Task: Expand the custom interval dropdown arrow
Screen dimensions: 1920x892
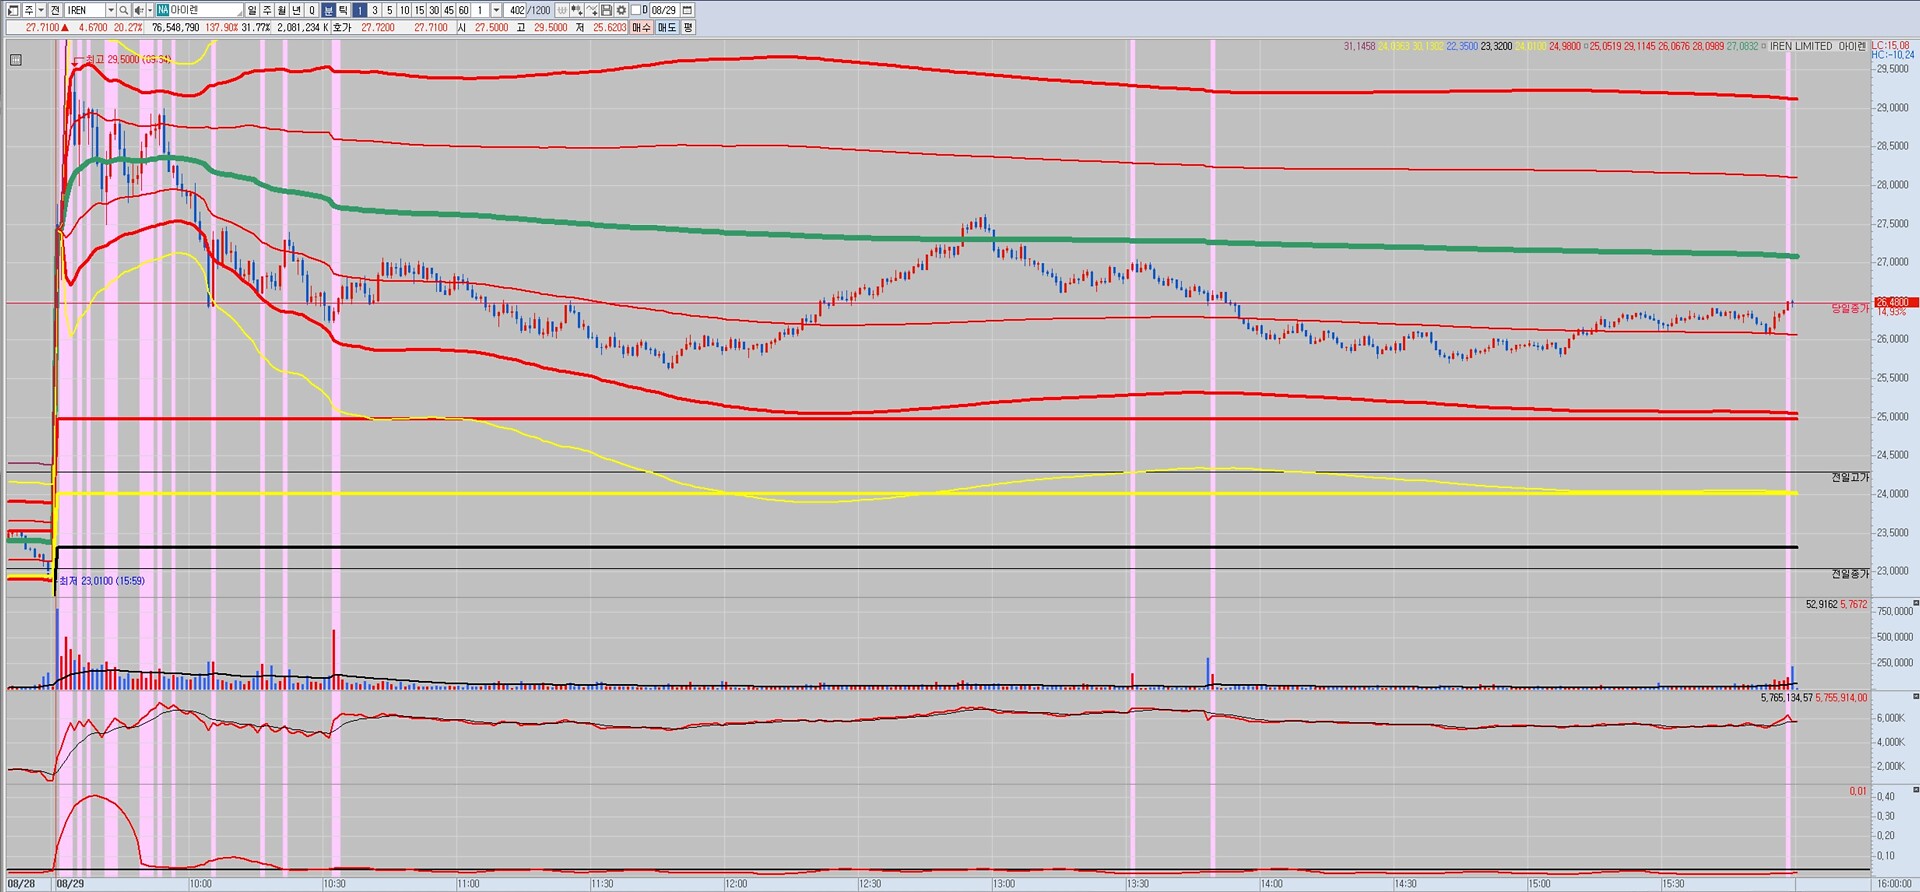Action: tap(496, 10)
